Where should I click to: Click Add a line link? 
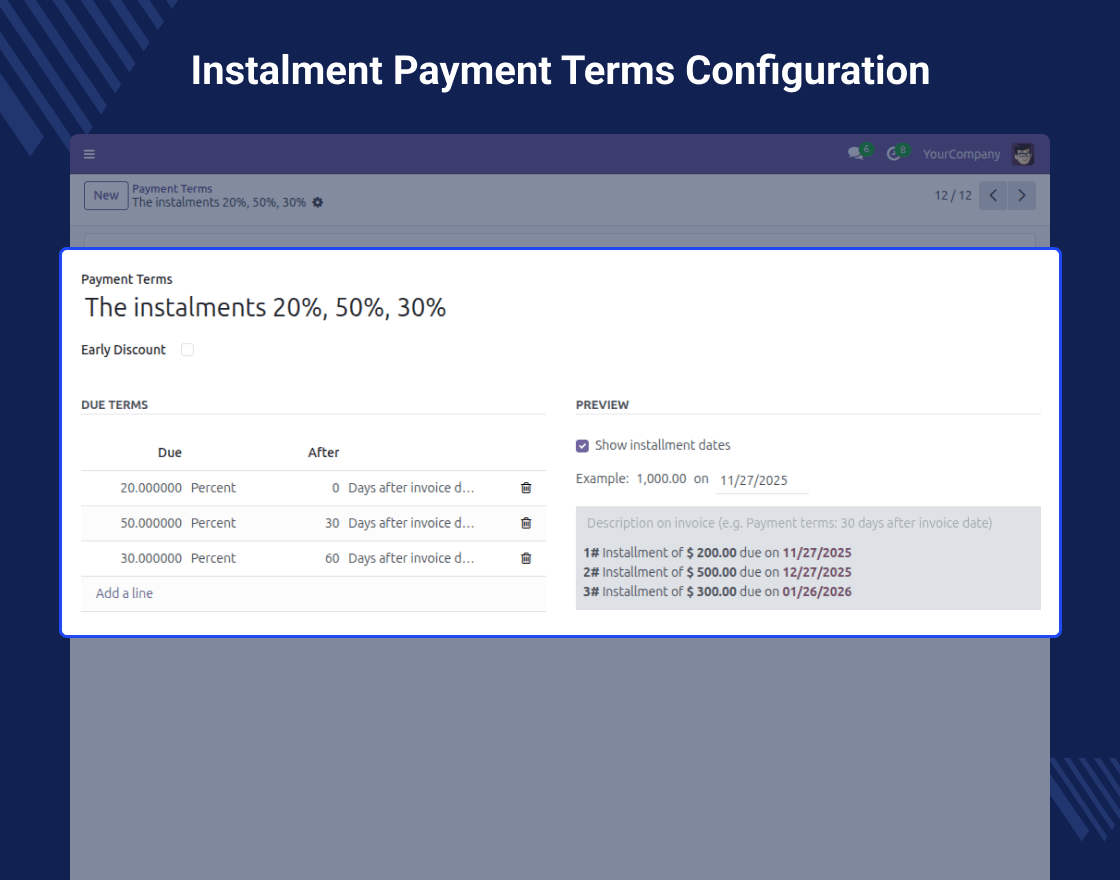(x=124, y=593)
